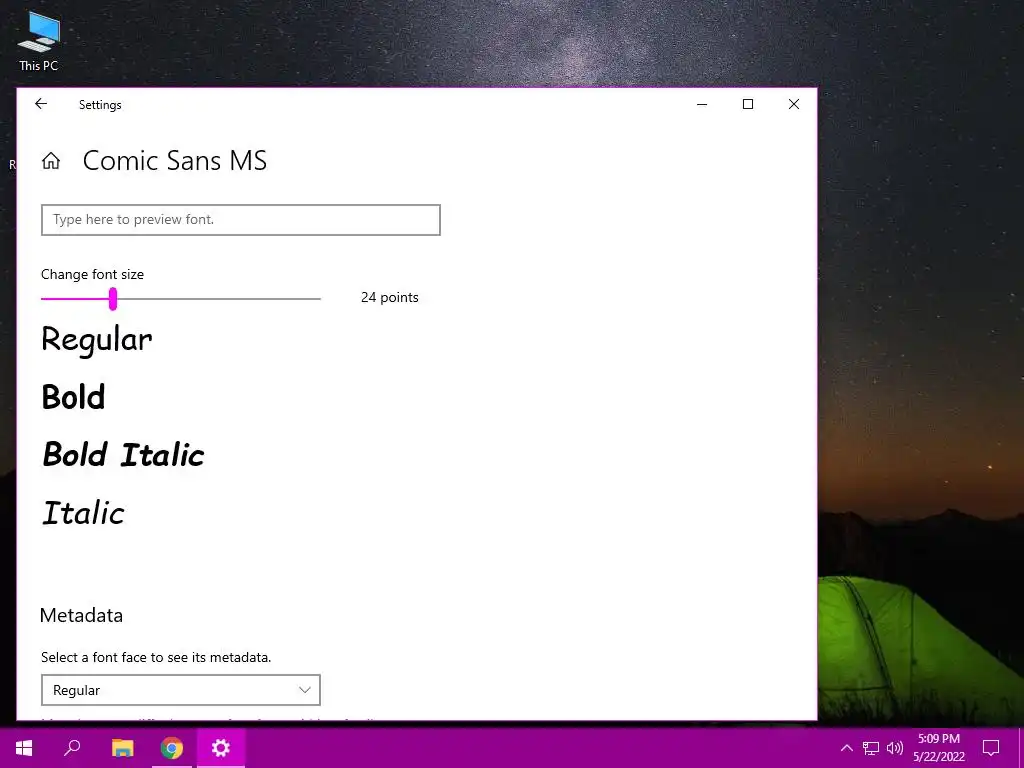
Task: Click Select a font face instruction text
Action: pyautogui.click(x=155, y=657)
